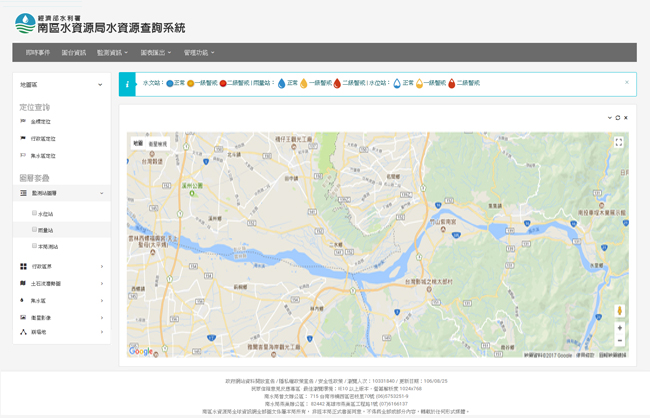
Task: Dismiss the legend bar with its X
Action: pos(626,82)
